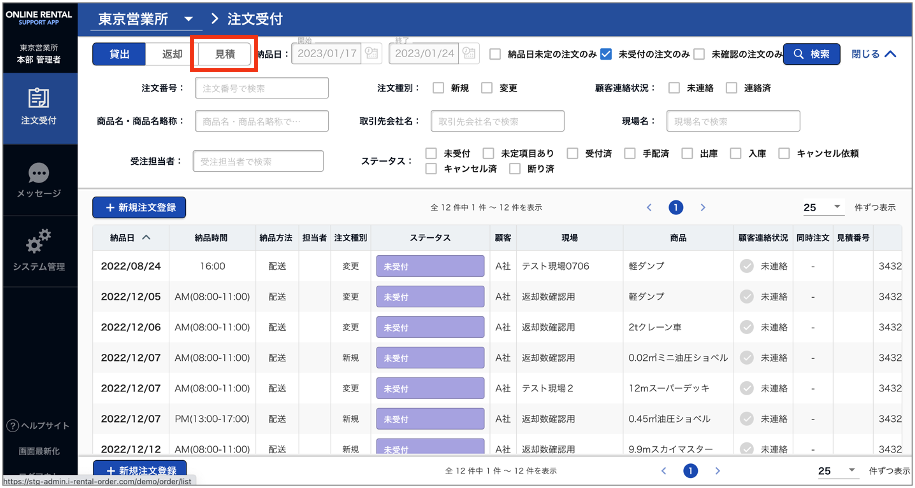Open the 注文受付 sidebar icon
Screen dimensions: 915x488
(39, 99)
